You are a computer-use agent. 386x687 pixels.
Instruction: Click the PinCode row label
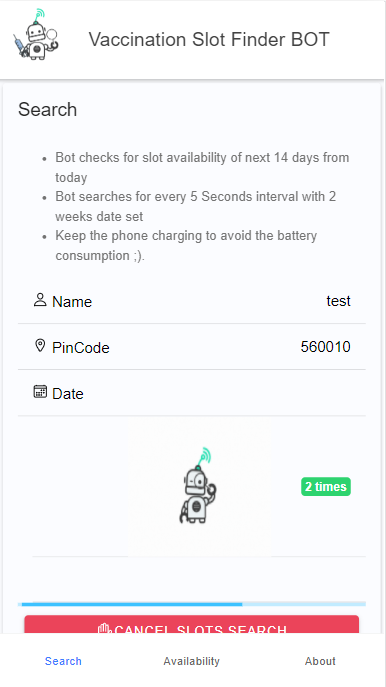pyautogui.click(x=81, y=347)
